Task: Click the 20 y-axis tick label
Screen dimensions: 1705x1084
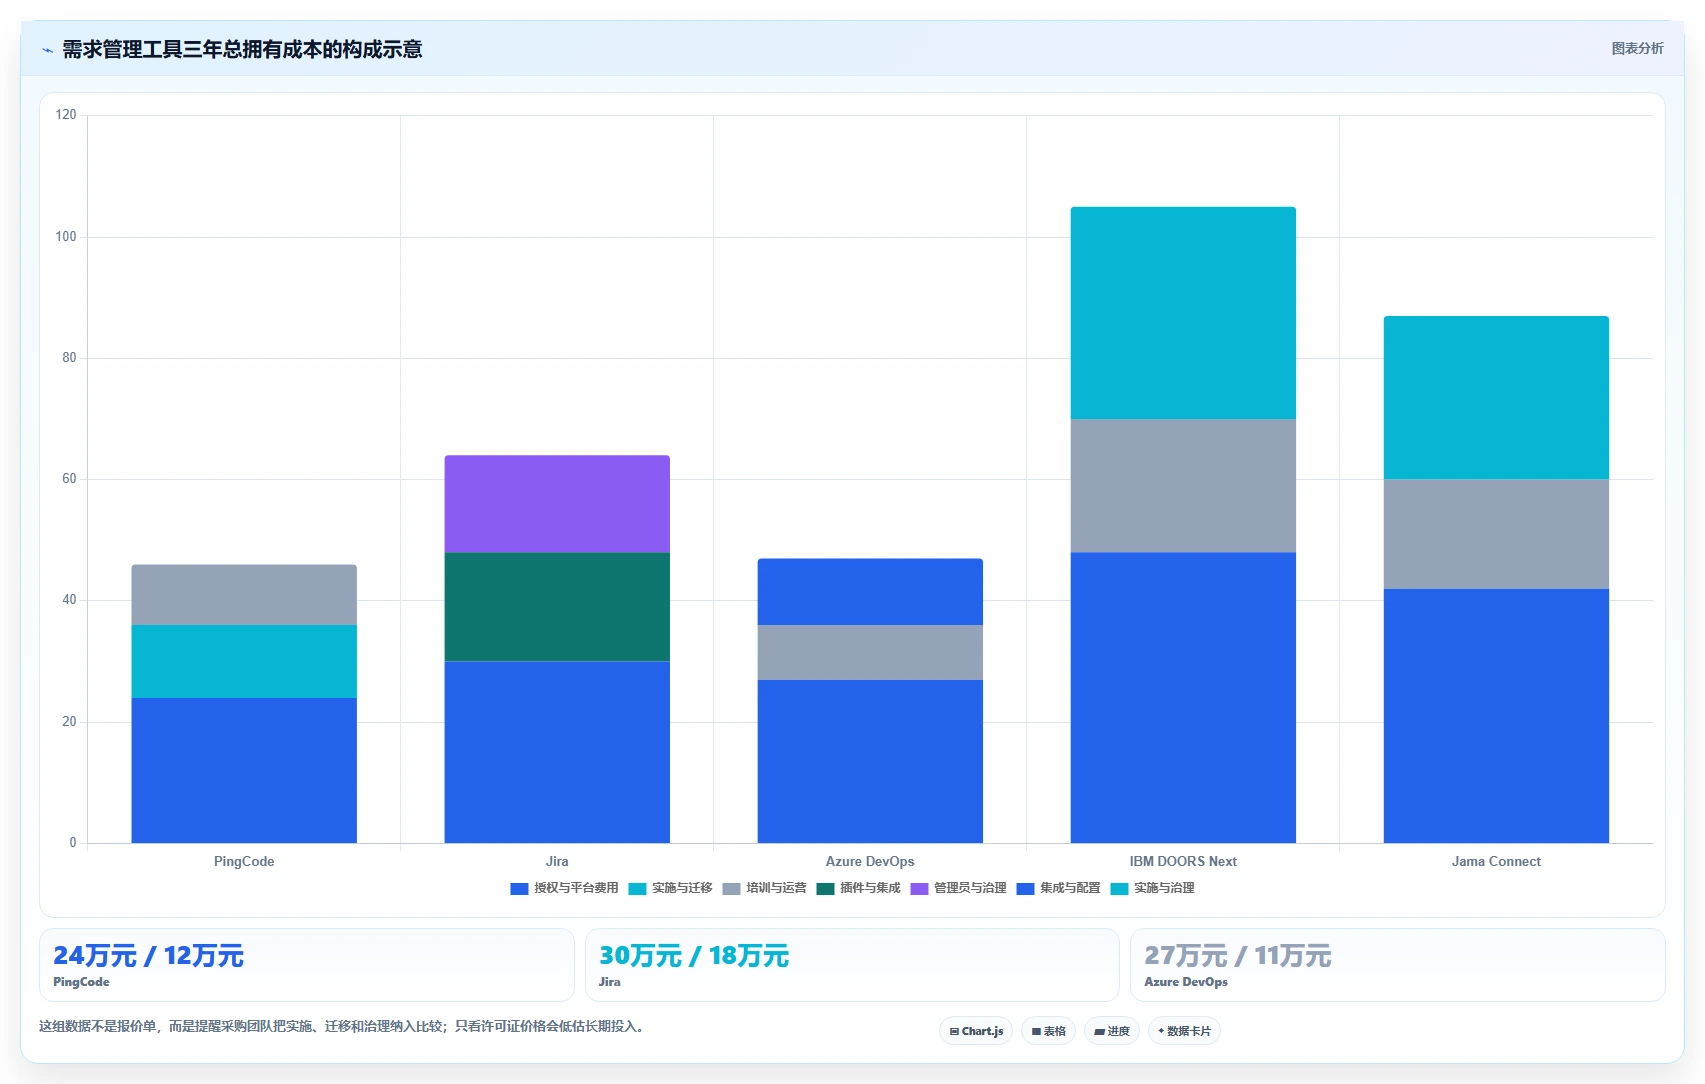Action: (69, 722)
